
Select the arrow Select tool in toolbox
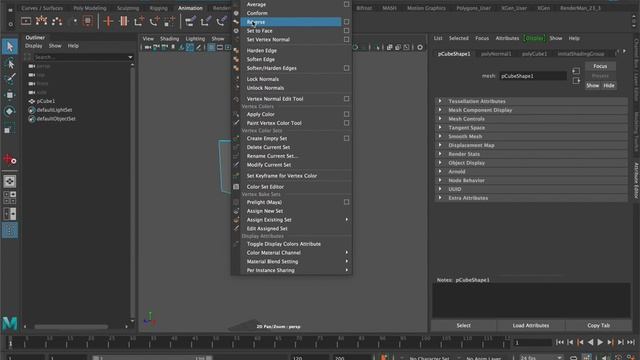tap(10, 47)
